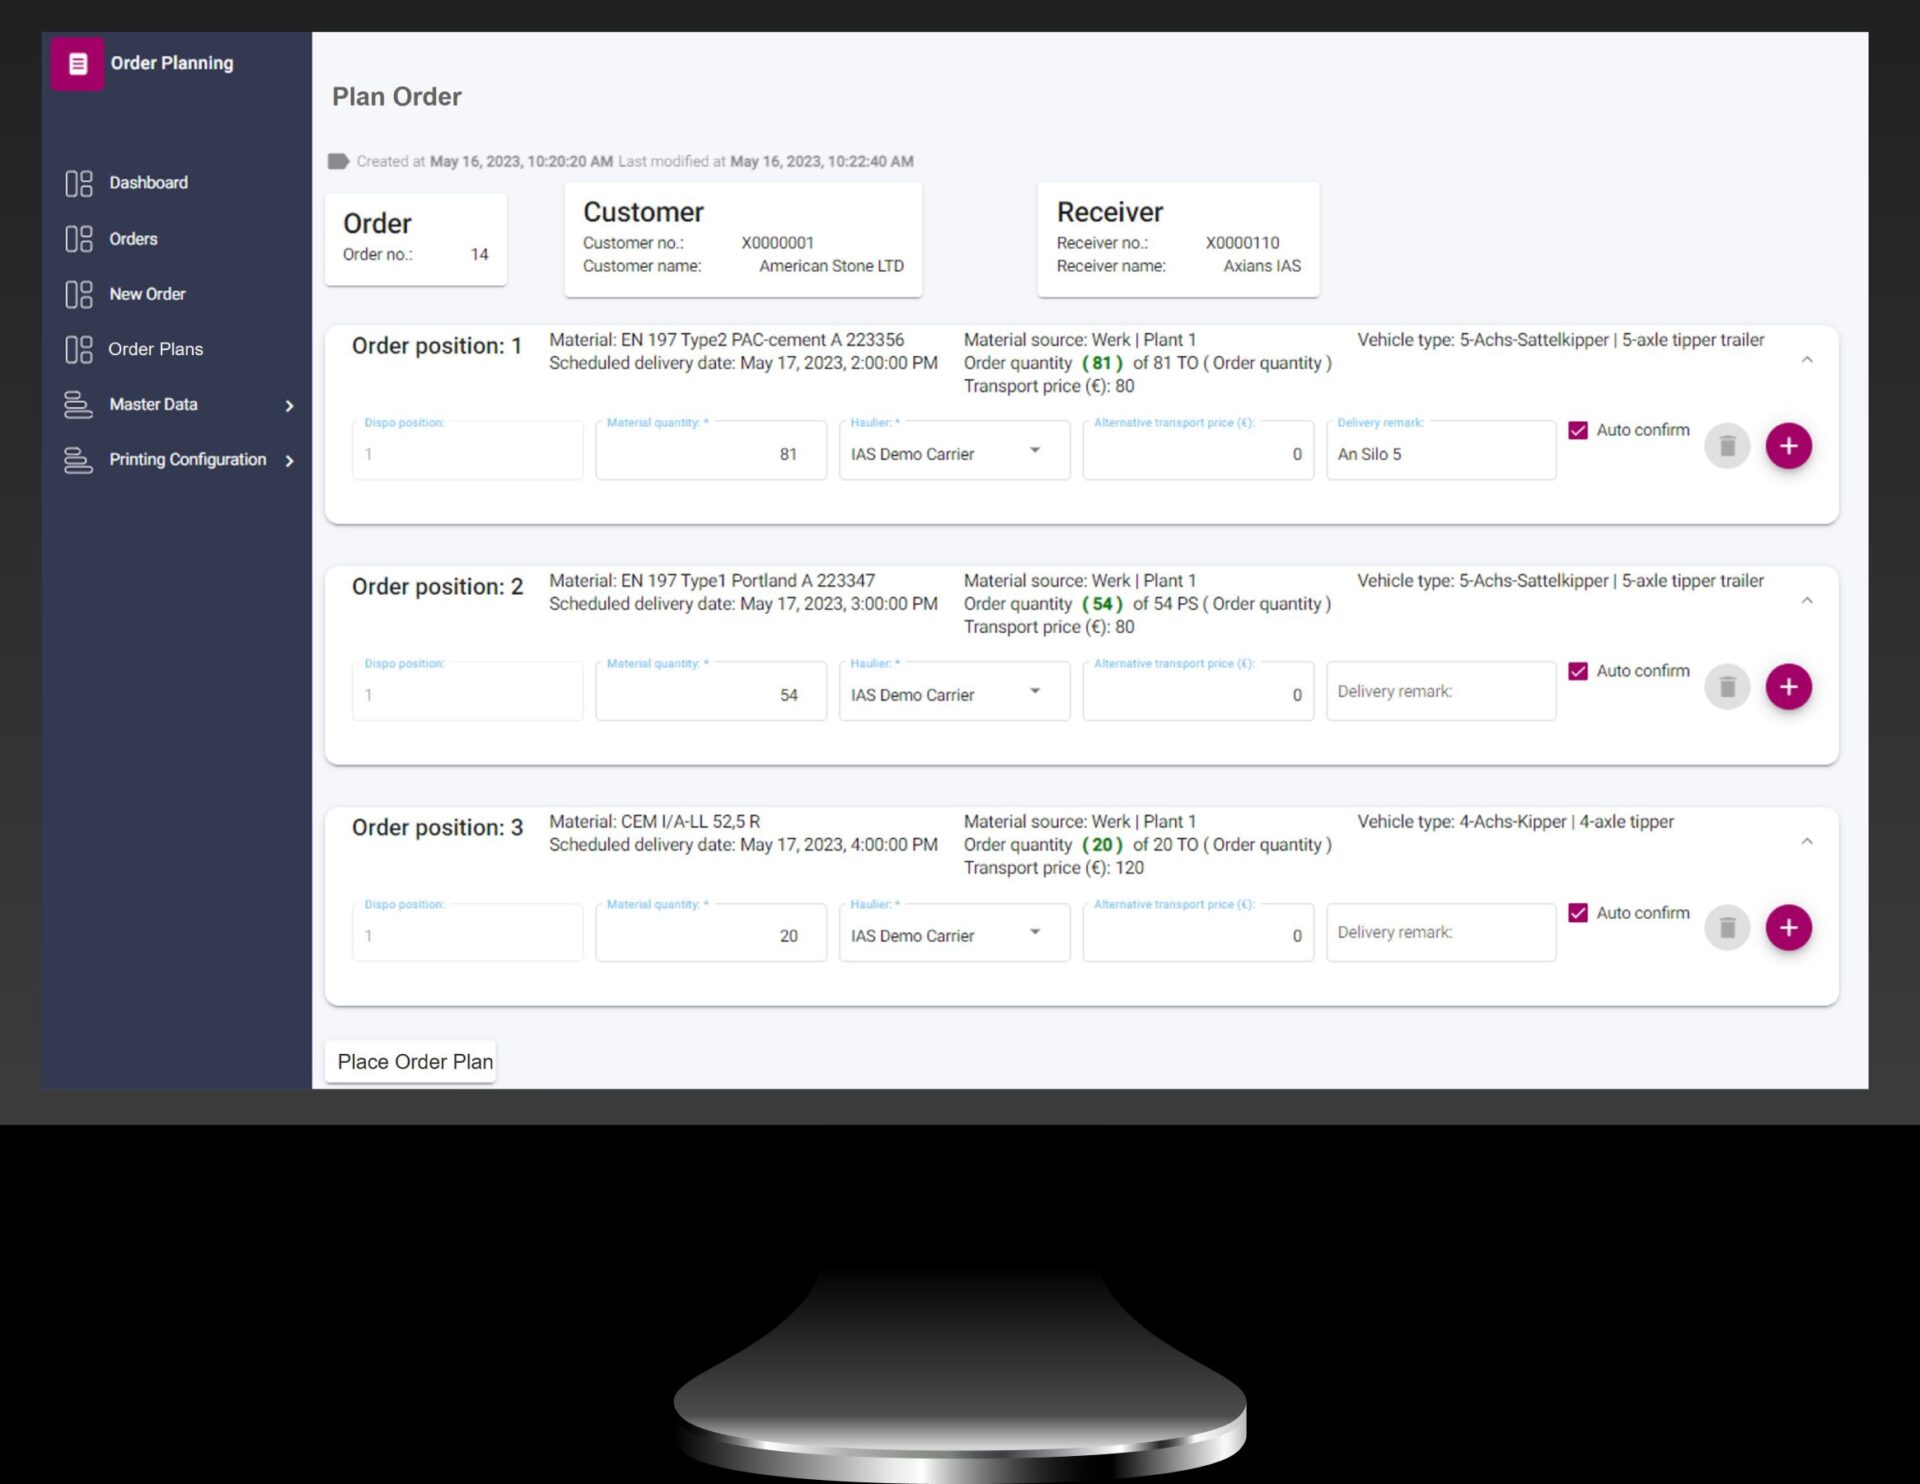Open Orders via its sidebar icon

79,238
